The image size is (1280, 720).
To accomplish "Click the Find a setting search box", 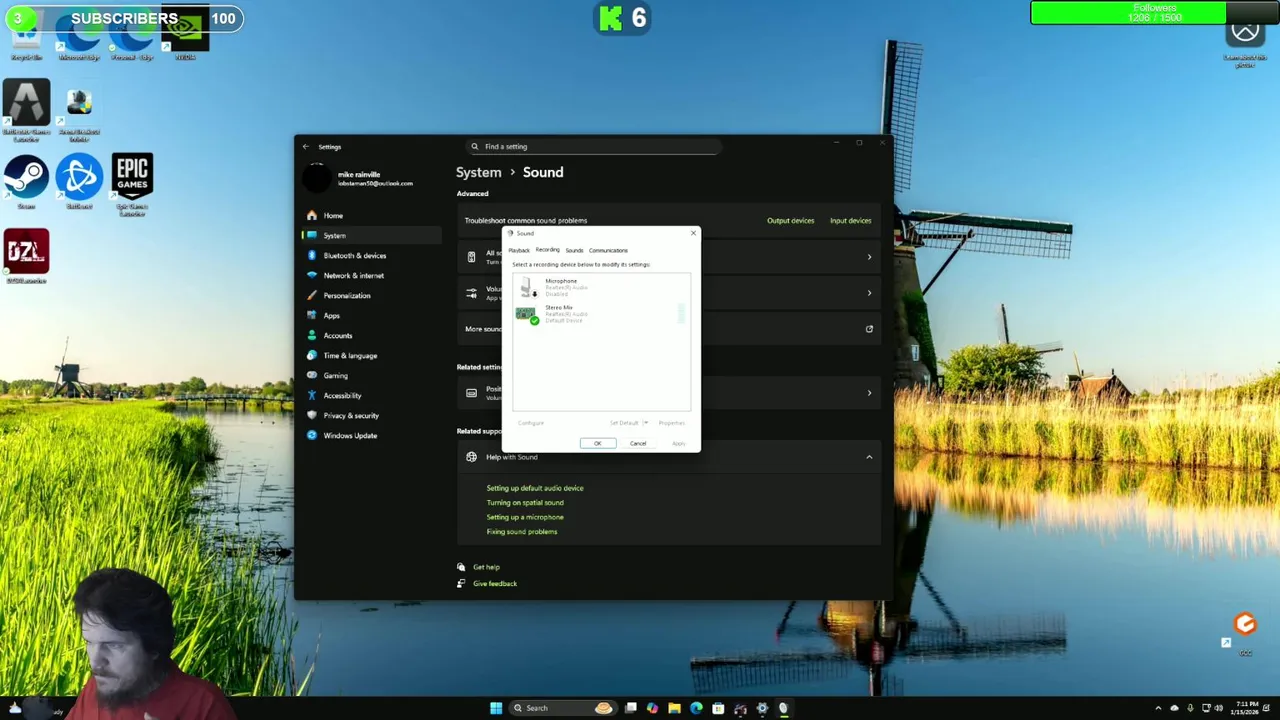I will [594, 147].
